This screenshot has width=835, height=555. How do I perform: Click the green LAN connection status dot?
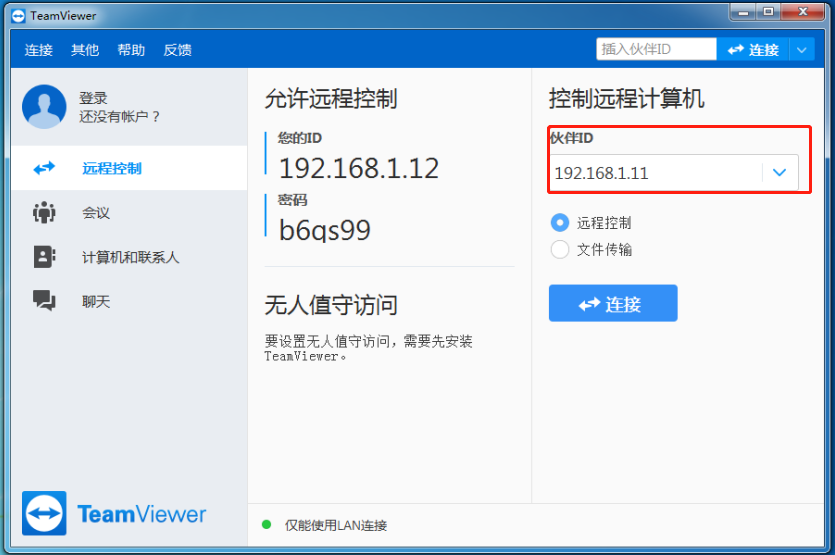coord(267,524)
